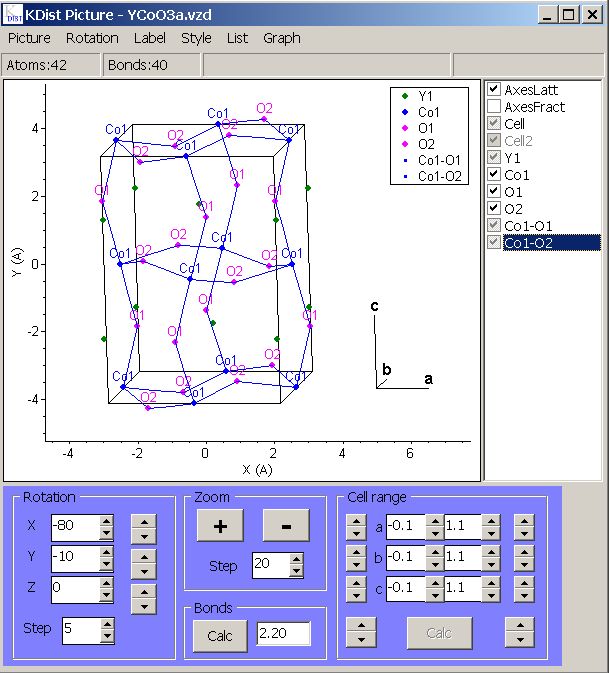Viewport: 609px width, 673px height.
Task: Decrease Rotation Z value with spinner down arrow
Action: [106, 595]
